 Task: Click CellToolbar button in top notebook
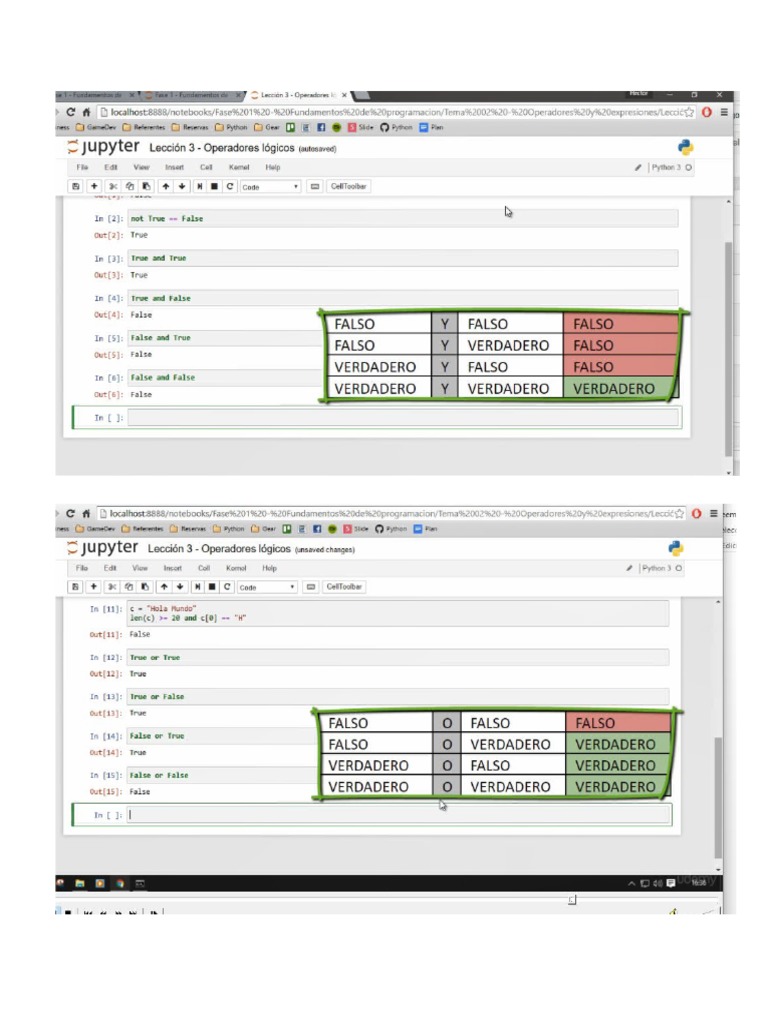pos(348,186)
